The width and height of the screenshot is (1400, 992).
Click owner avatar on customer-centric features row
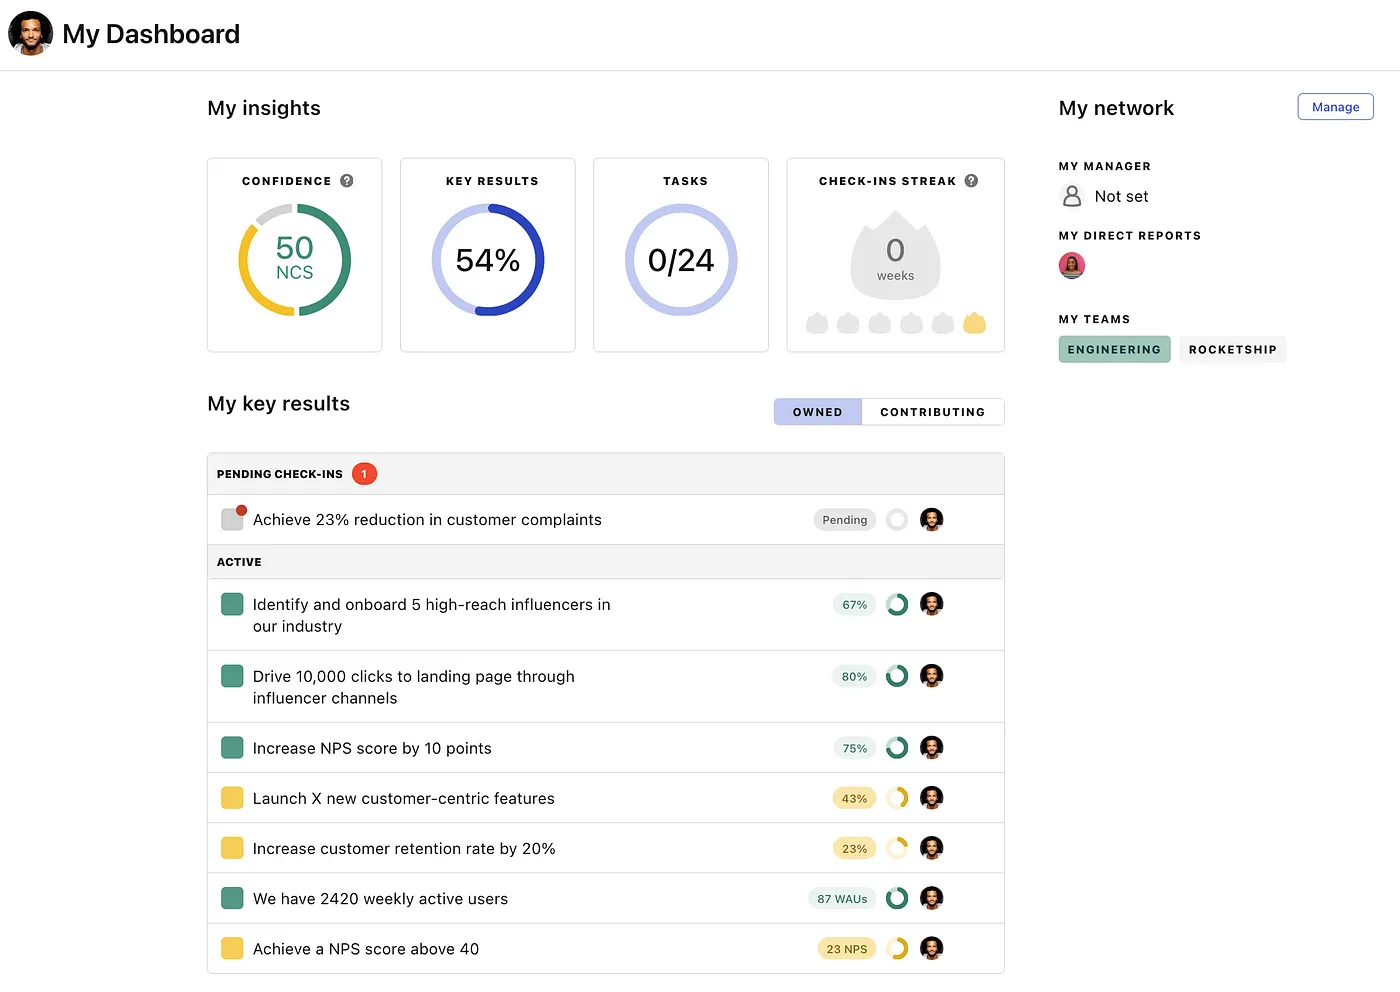tap(931, 798)
